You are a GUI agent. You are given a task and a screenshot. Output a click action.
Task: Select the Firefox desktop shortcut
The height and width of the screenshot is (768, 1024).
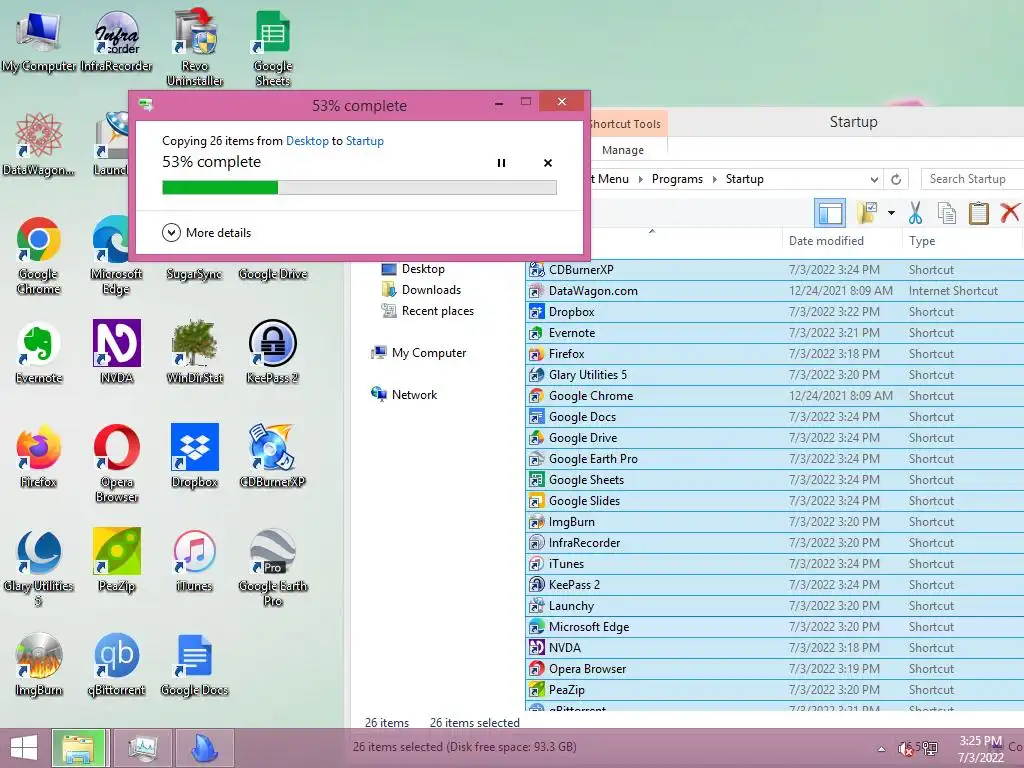coord(39,456)
